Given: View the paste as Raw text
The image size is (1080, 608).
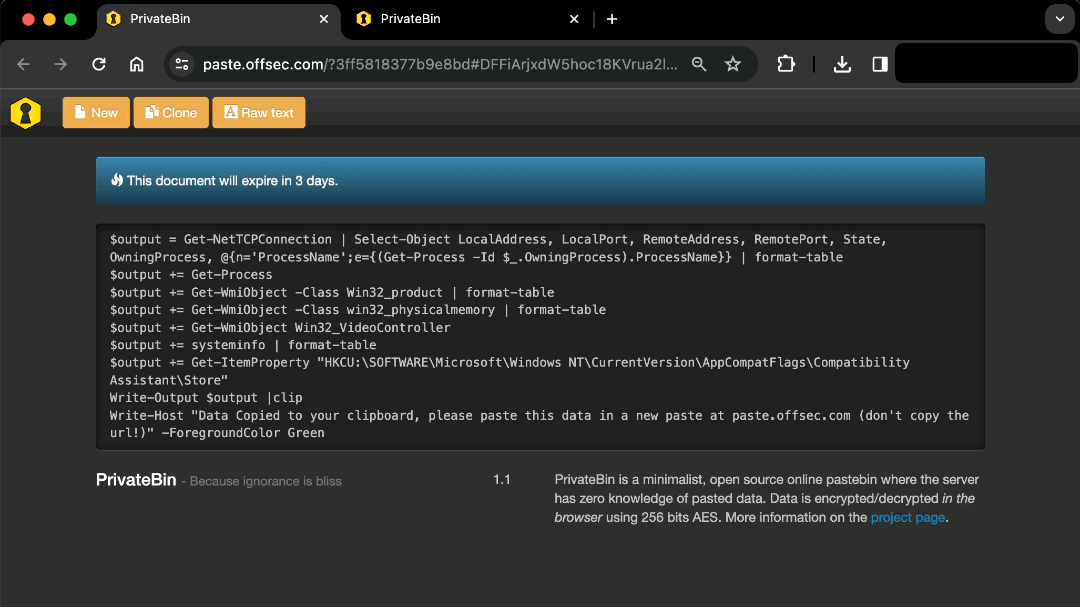Looking at the screenshot, I should coord(259,112).
